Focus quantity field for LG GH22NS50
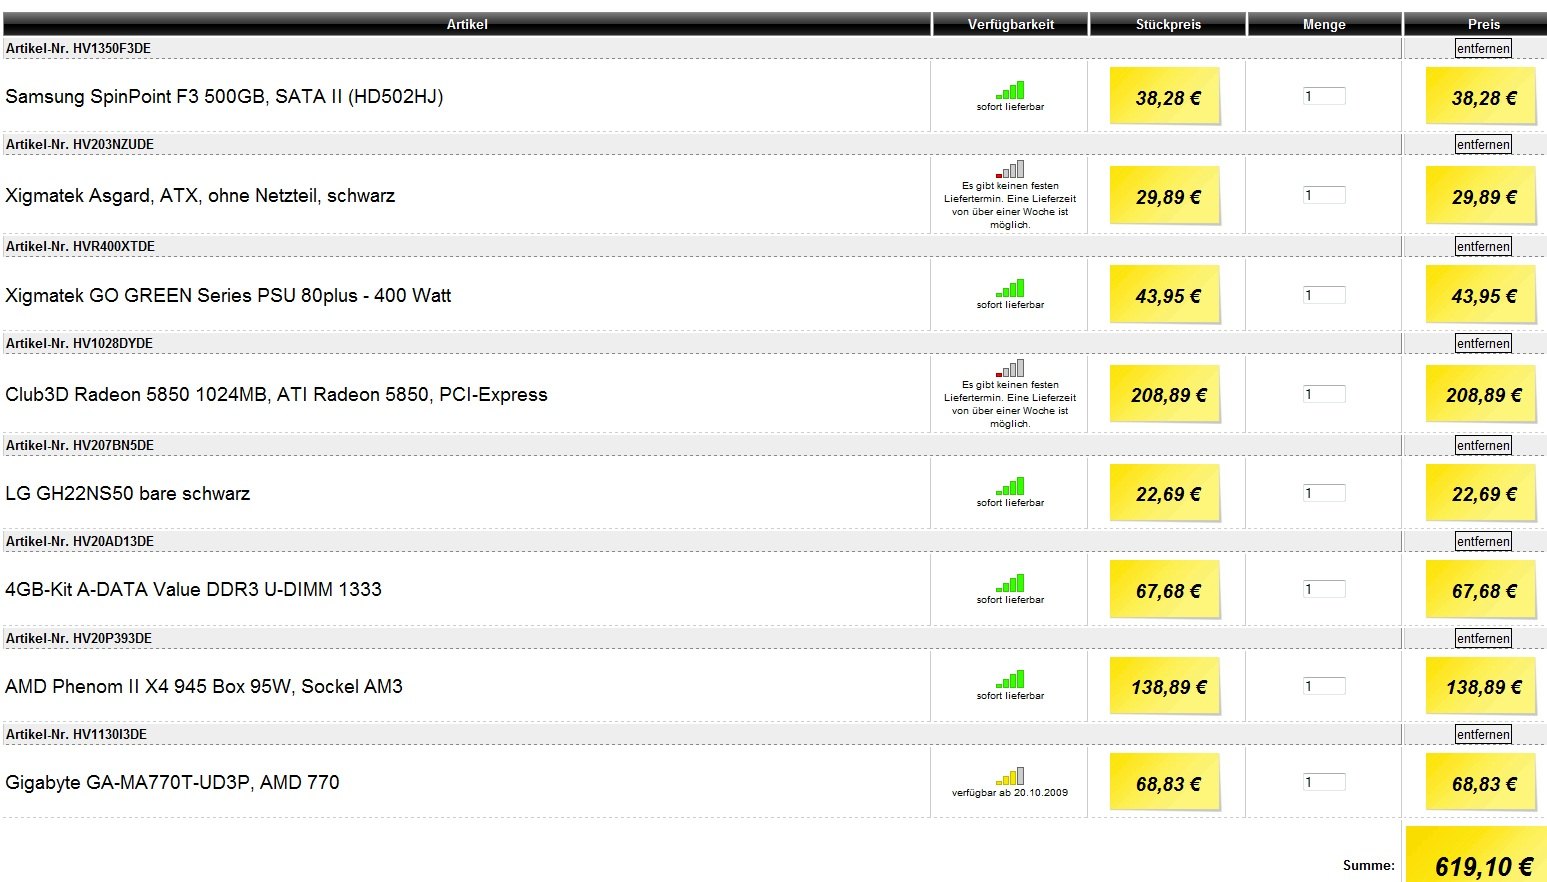Viewport: 1547px width, 882px height. point(1324,493)
